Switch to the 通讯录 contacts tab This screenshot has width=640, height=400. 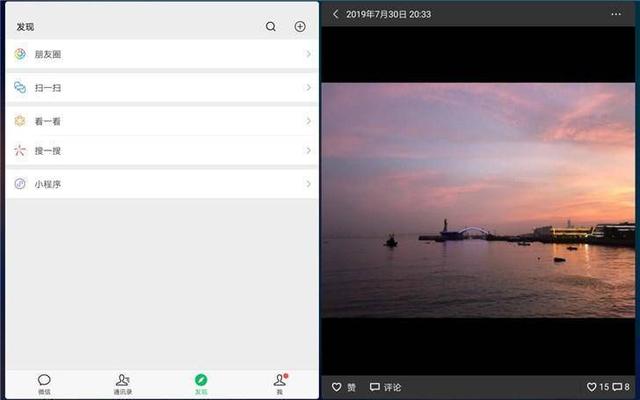[122, 384]
